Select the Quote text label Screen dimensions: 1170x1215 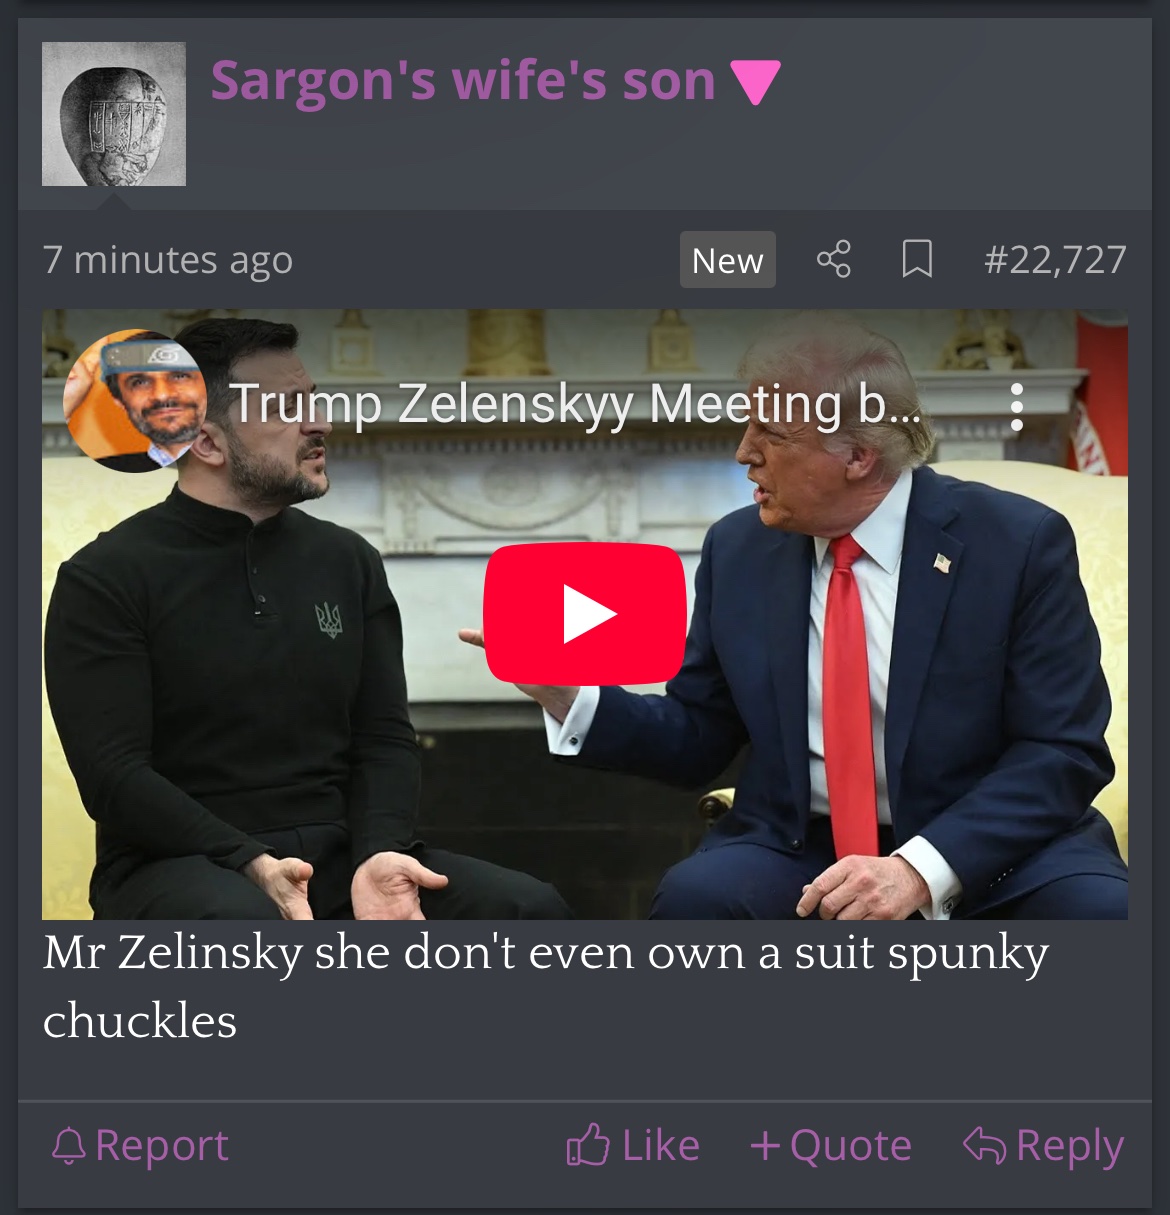851,1146
